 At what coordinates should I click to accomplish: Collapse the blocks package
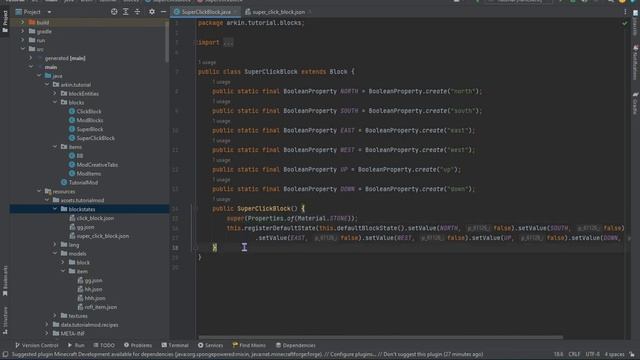pyautogui.click(x=55, y=102)
